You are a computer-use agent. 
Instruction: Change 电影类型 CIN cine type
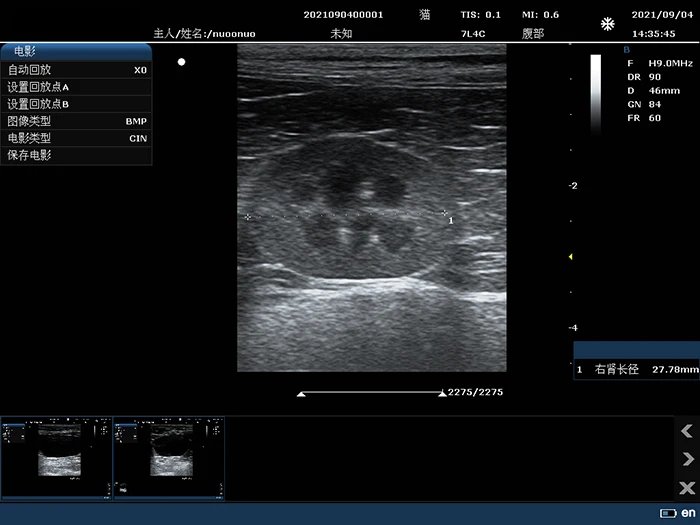tap(76, 138)
